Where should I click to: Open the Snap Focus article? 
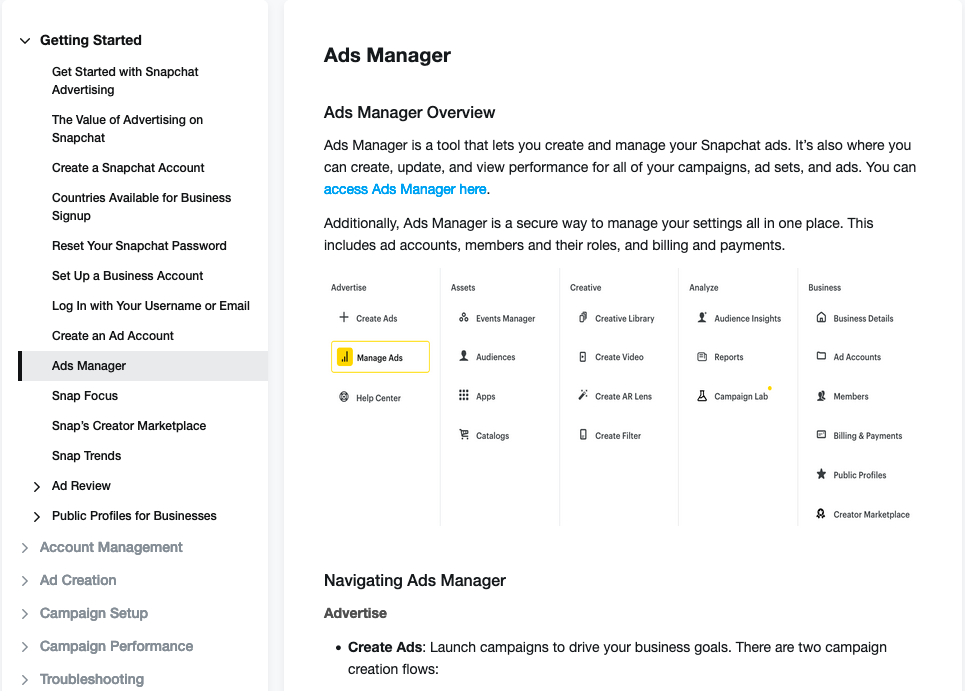coord(85,396)
